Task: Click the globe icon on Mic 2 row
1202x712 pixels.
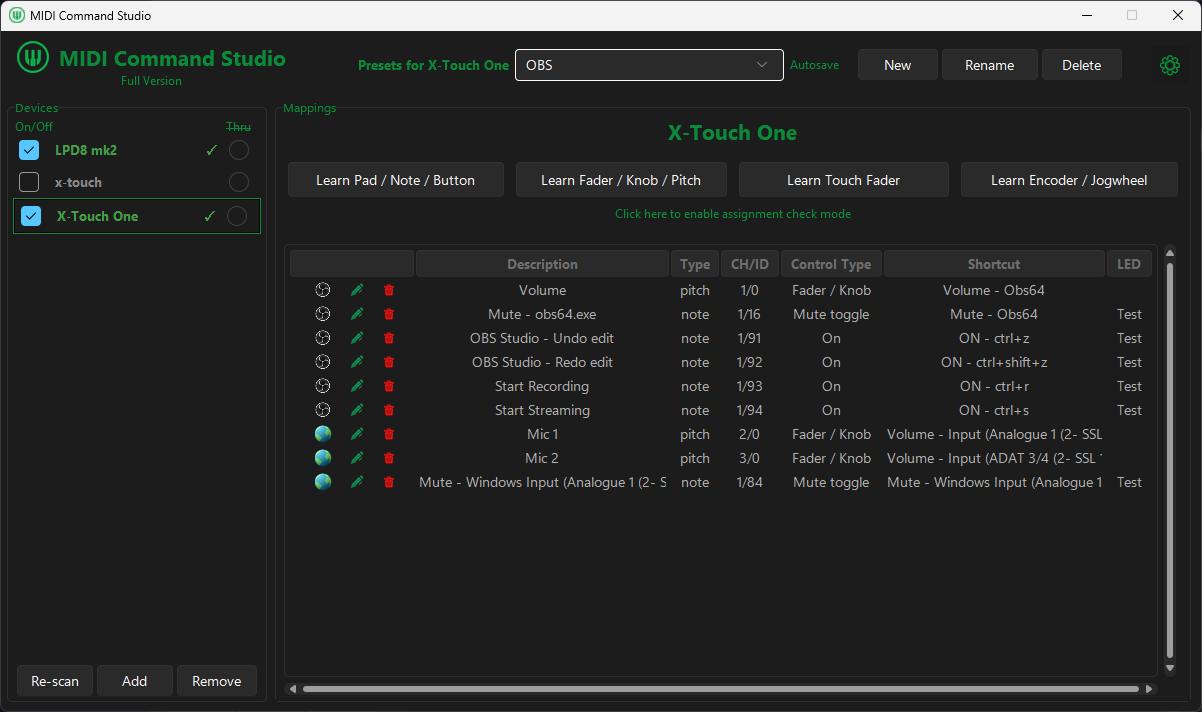Action: tap(322, 458)
